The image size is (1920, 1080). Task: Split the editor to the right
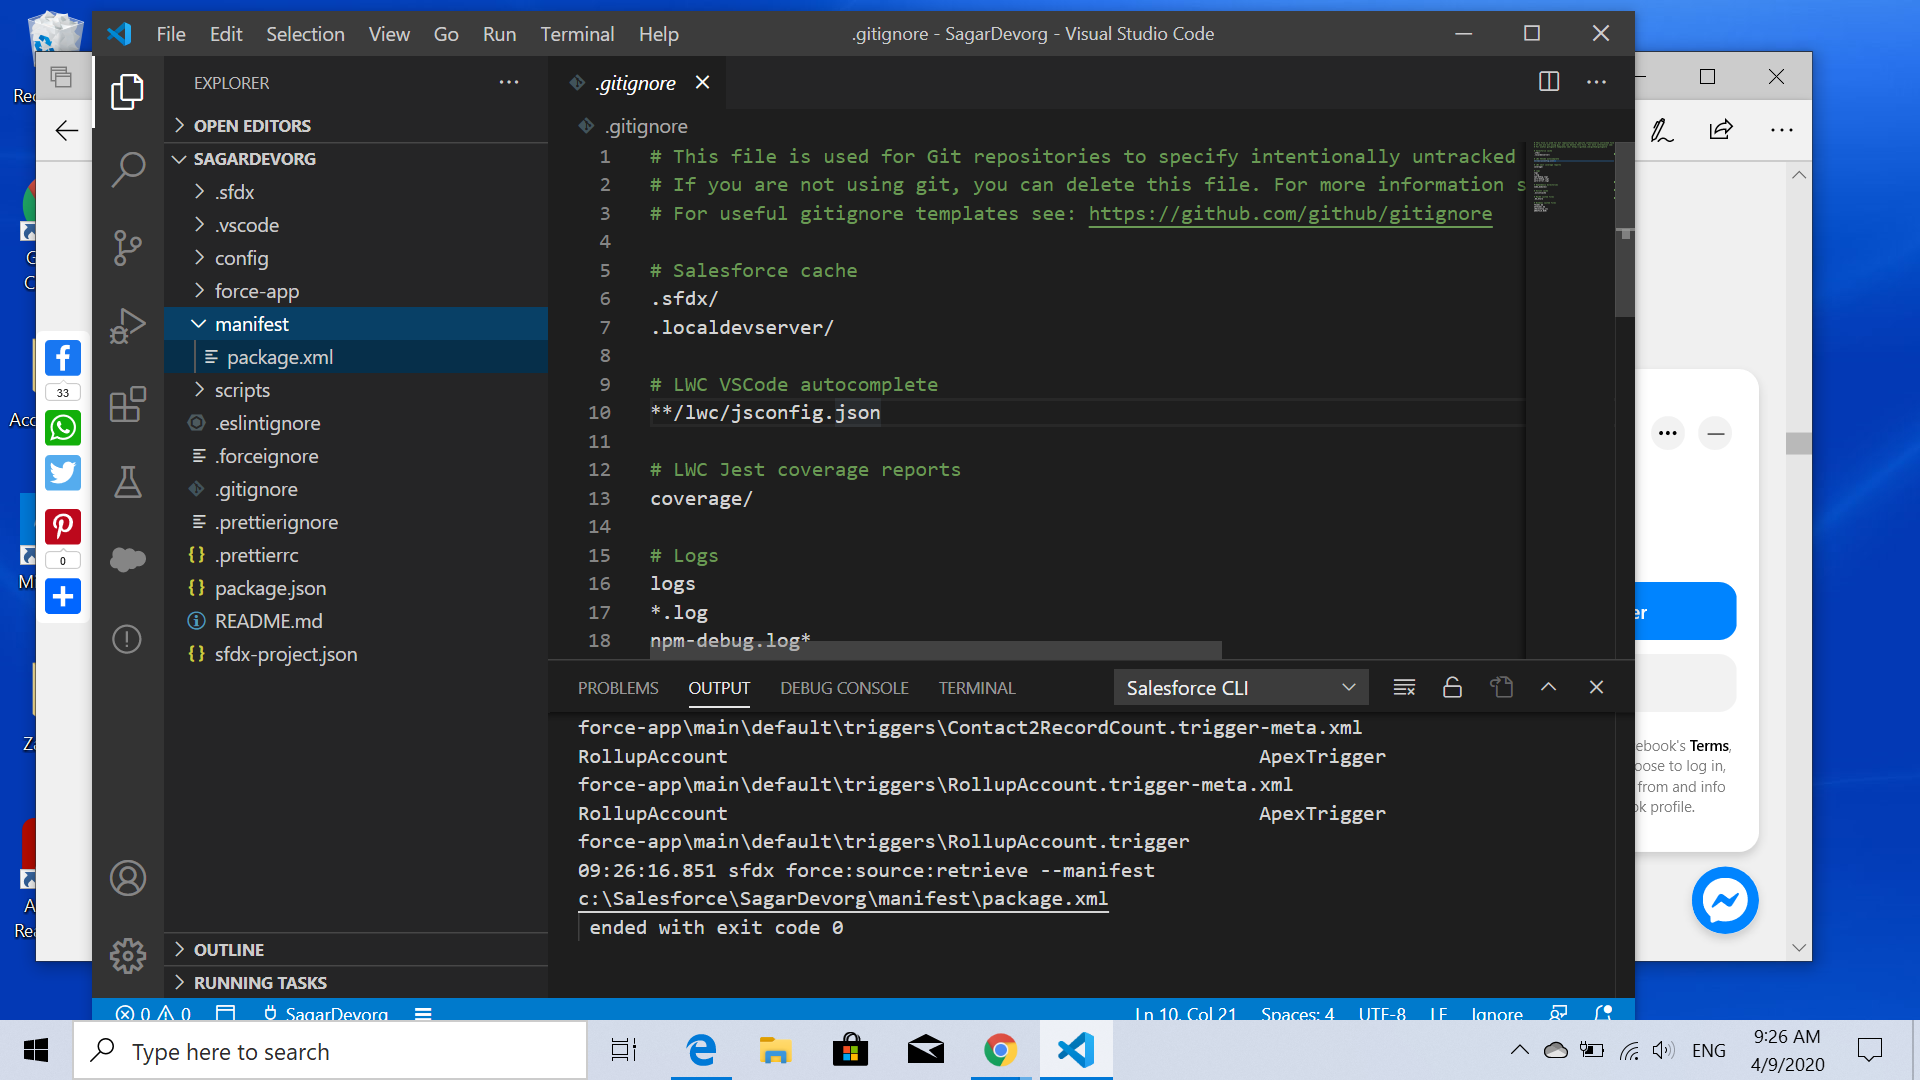point(1549,82)
